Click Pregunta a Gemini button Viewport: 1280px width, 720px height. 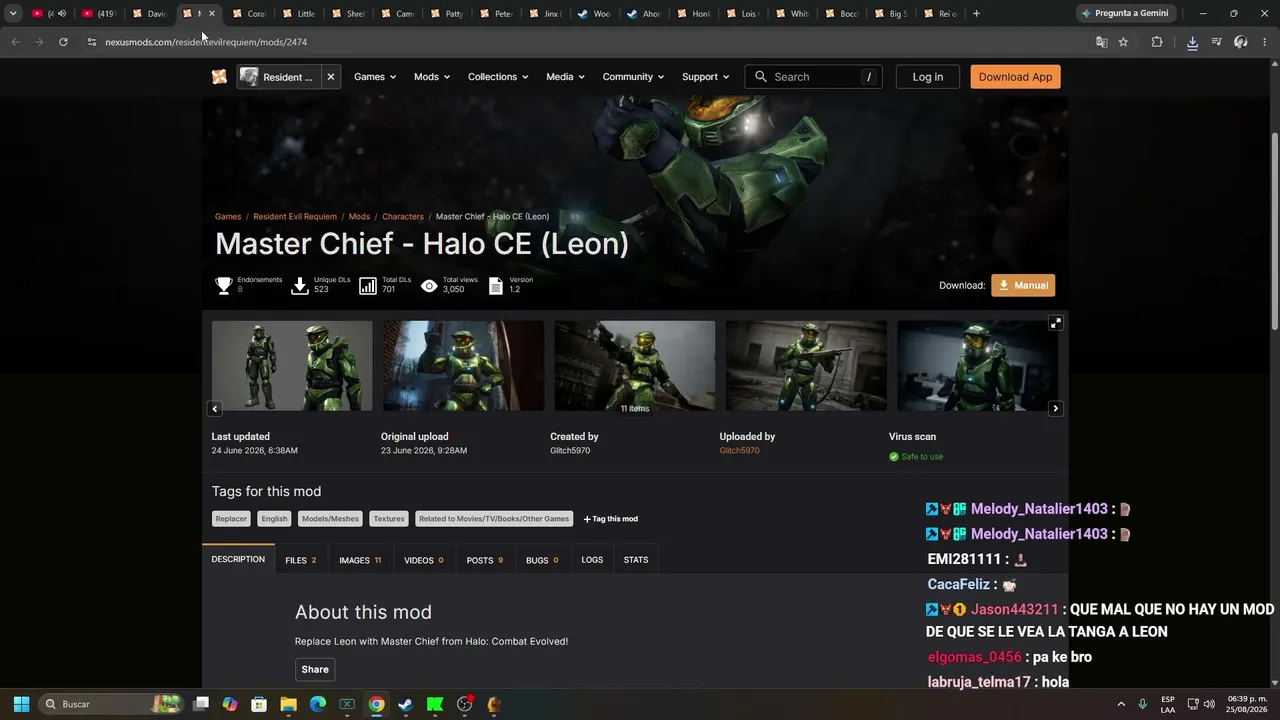point(1125,14)
